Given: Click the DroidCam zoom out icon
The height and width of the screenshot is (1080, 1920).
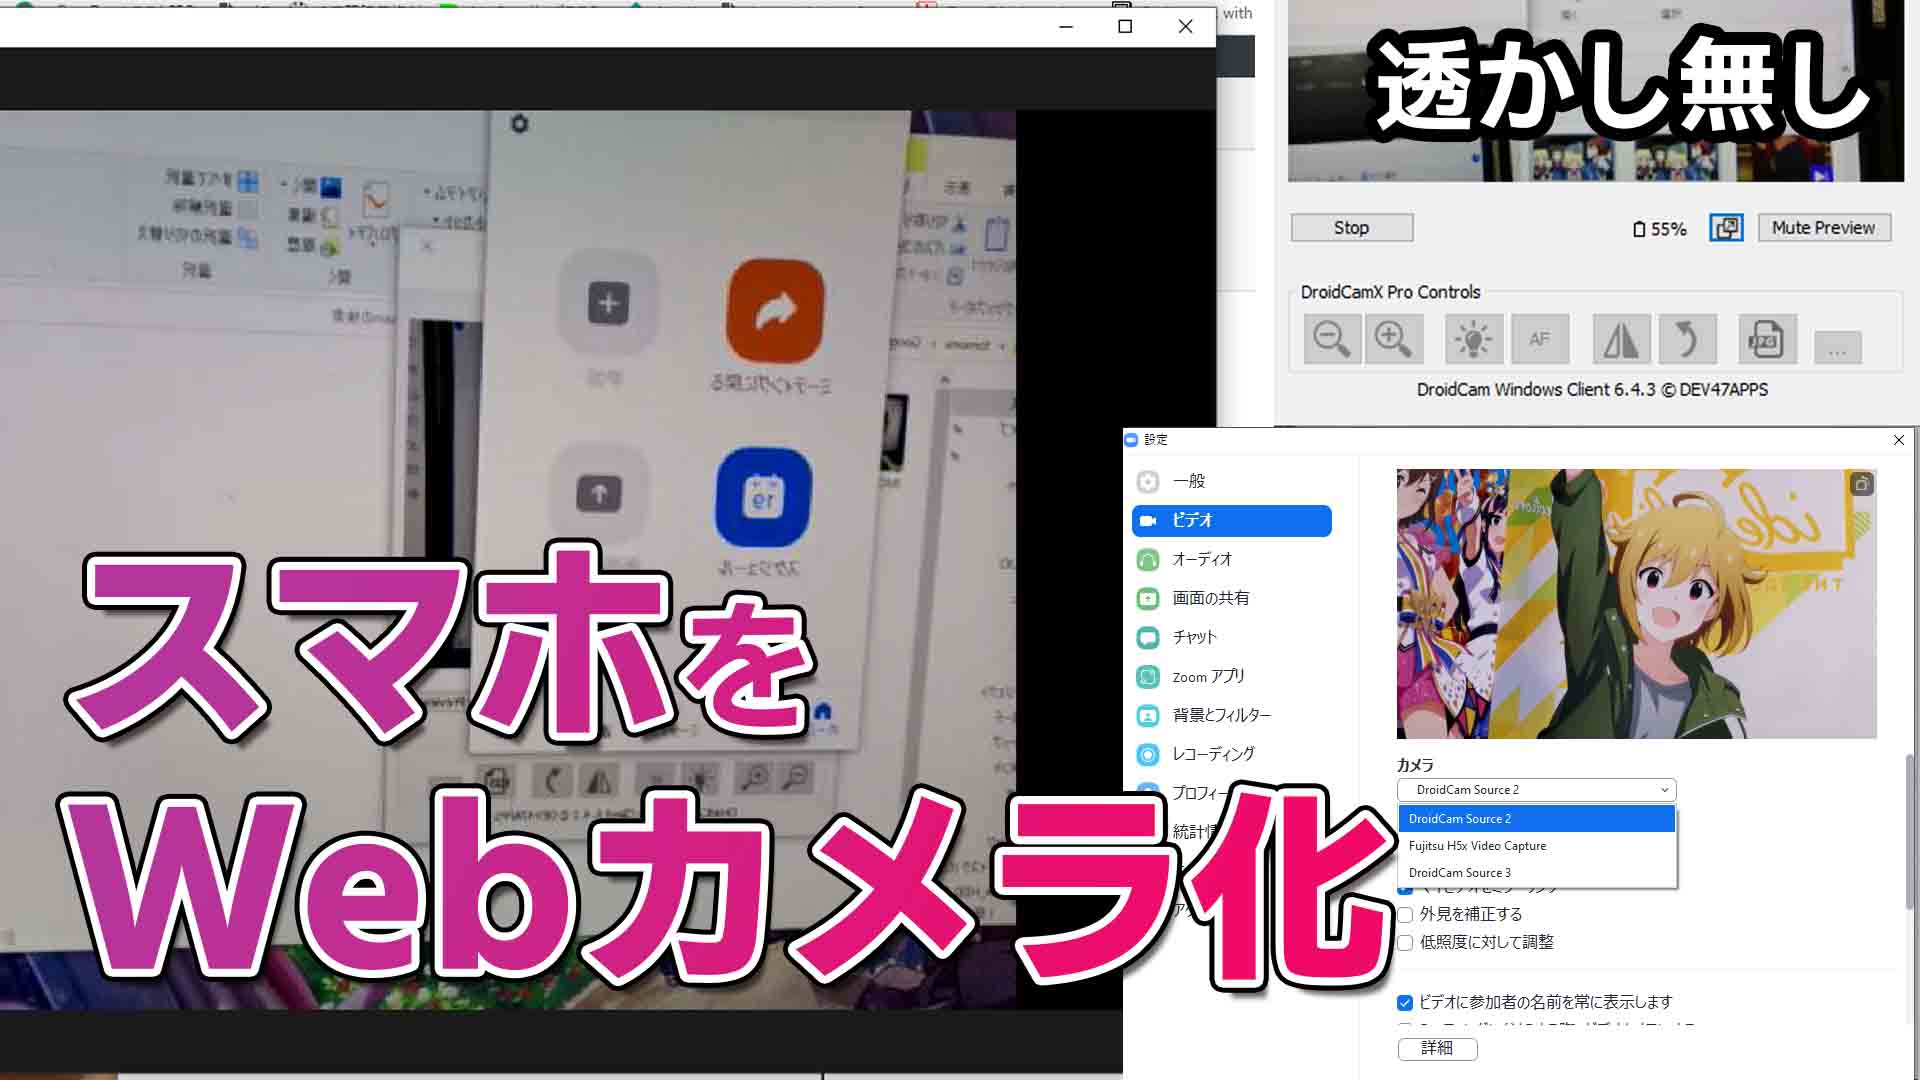Looking at the screenshot, I should tap(1332, 339).
